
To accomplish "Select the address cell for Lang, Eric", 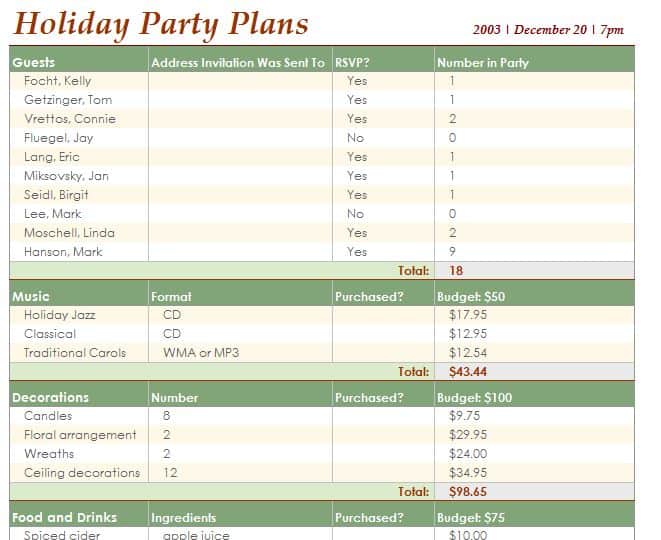I will [x=240, y=157].
